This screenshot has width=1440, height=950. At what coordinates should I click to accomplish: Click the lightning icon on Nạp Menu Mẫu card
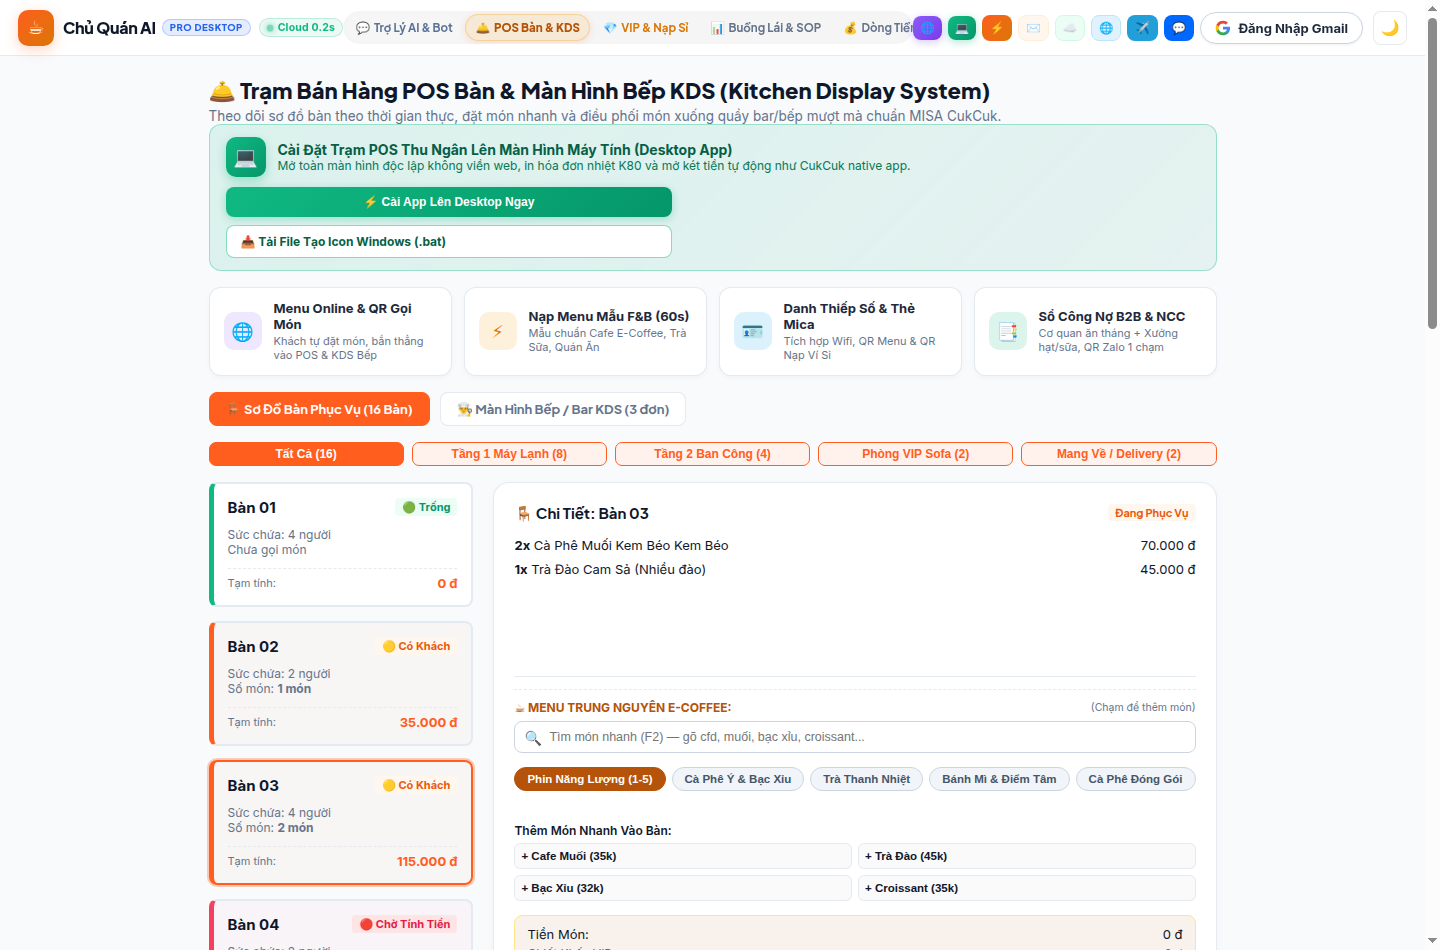pyautogui.click(x=498, y=332)
